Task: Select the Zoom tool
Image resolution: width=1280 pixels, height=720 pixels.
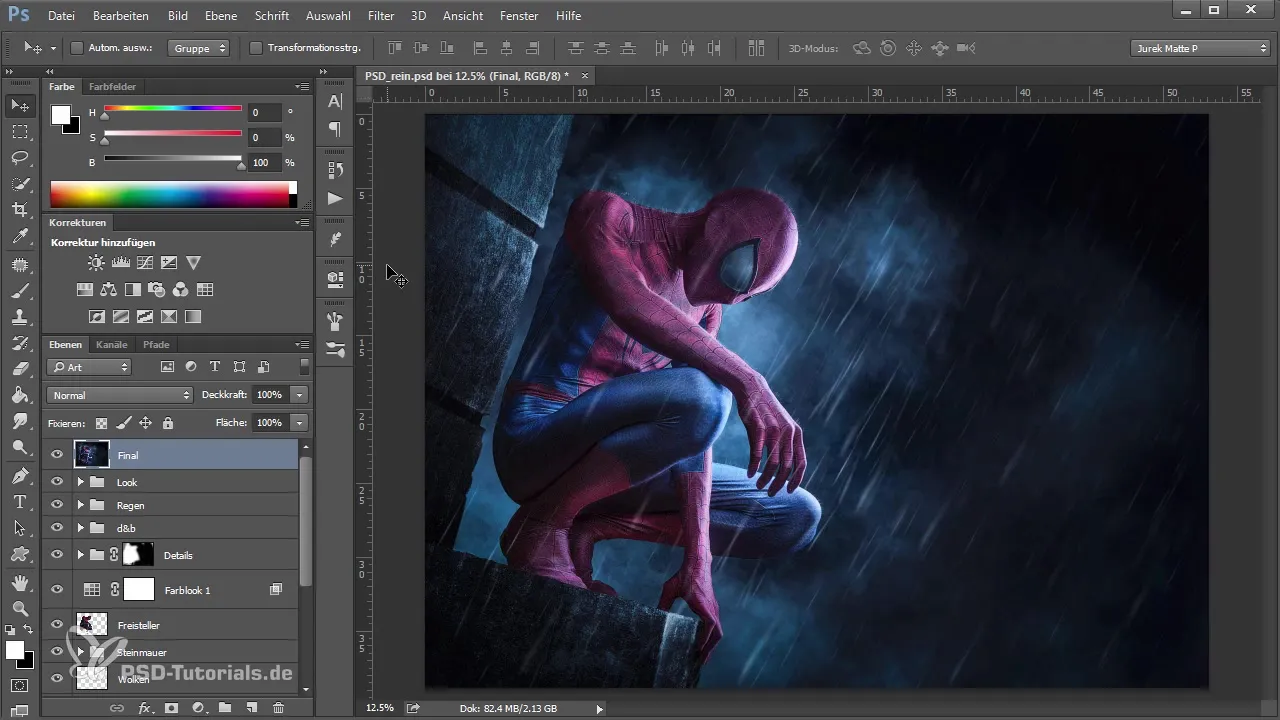Action: click(20, 607)
